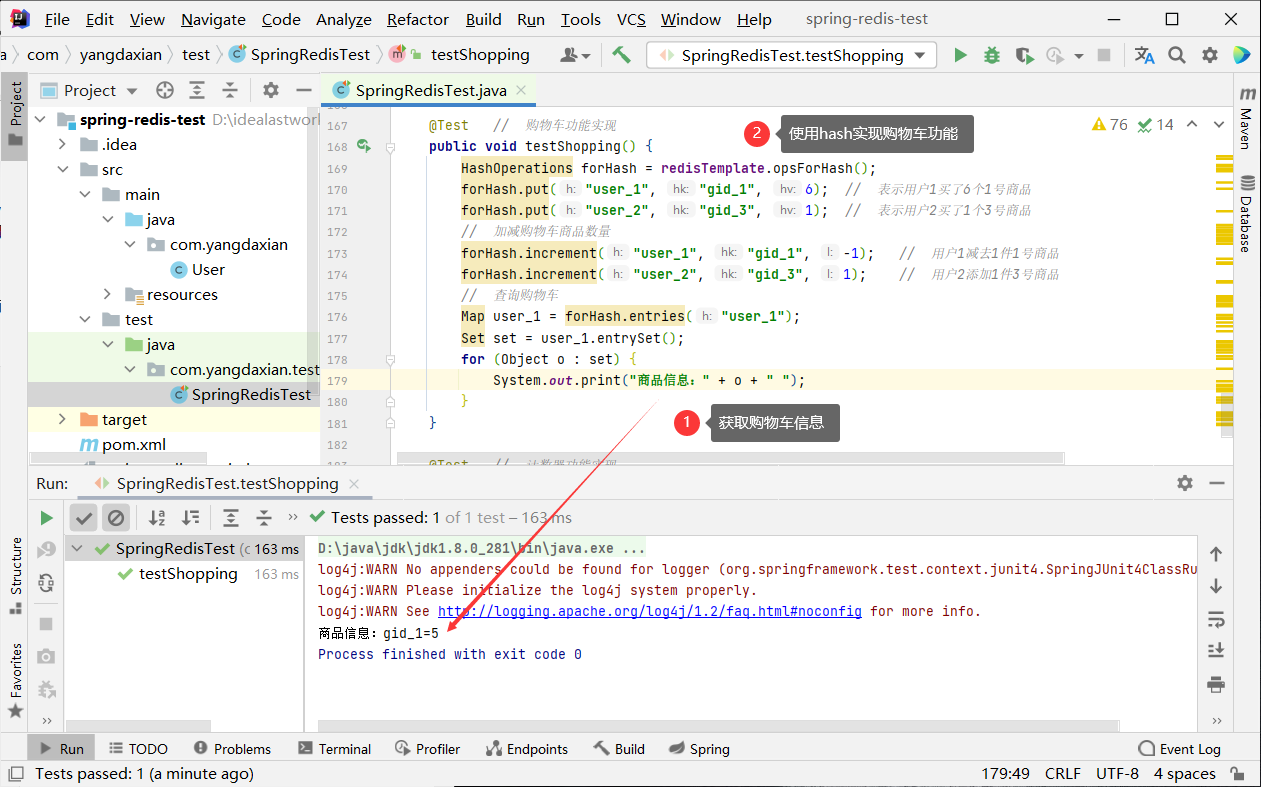Click the Translate icon in main toolbar
The width and height of the screenshot is (1261, 787).
coord(1145,55)
